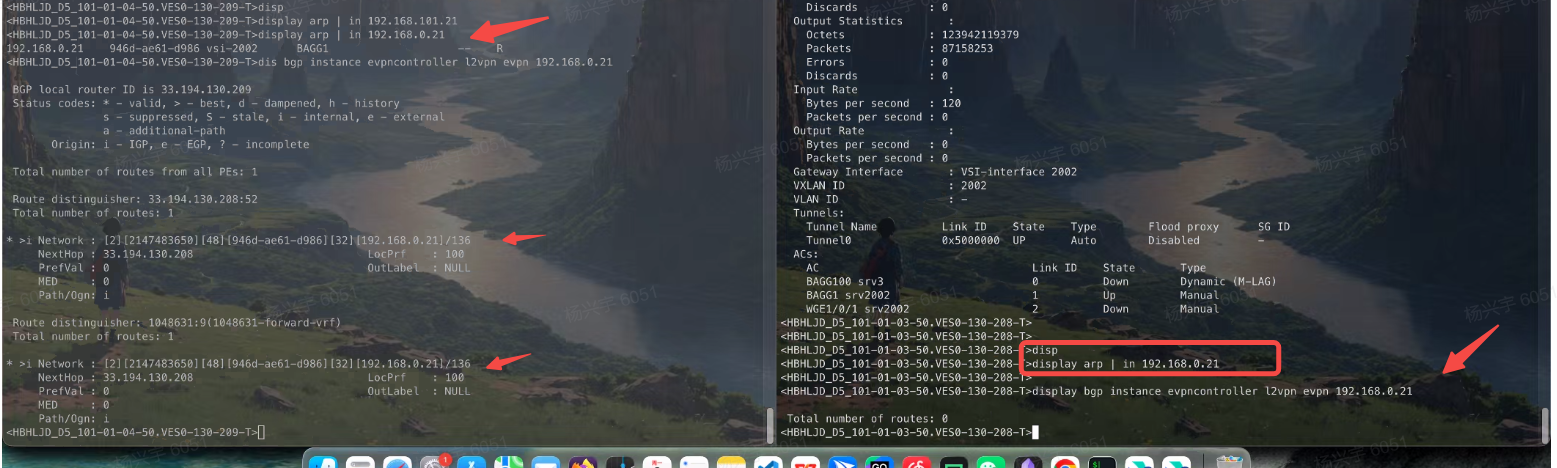Open Google Chrome from the dock

pyautogui.click(x=1065, y=463)
